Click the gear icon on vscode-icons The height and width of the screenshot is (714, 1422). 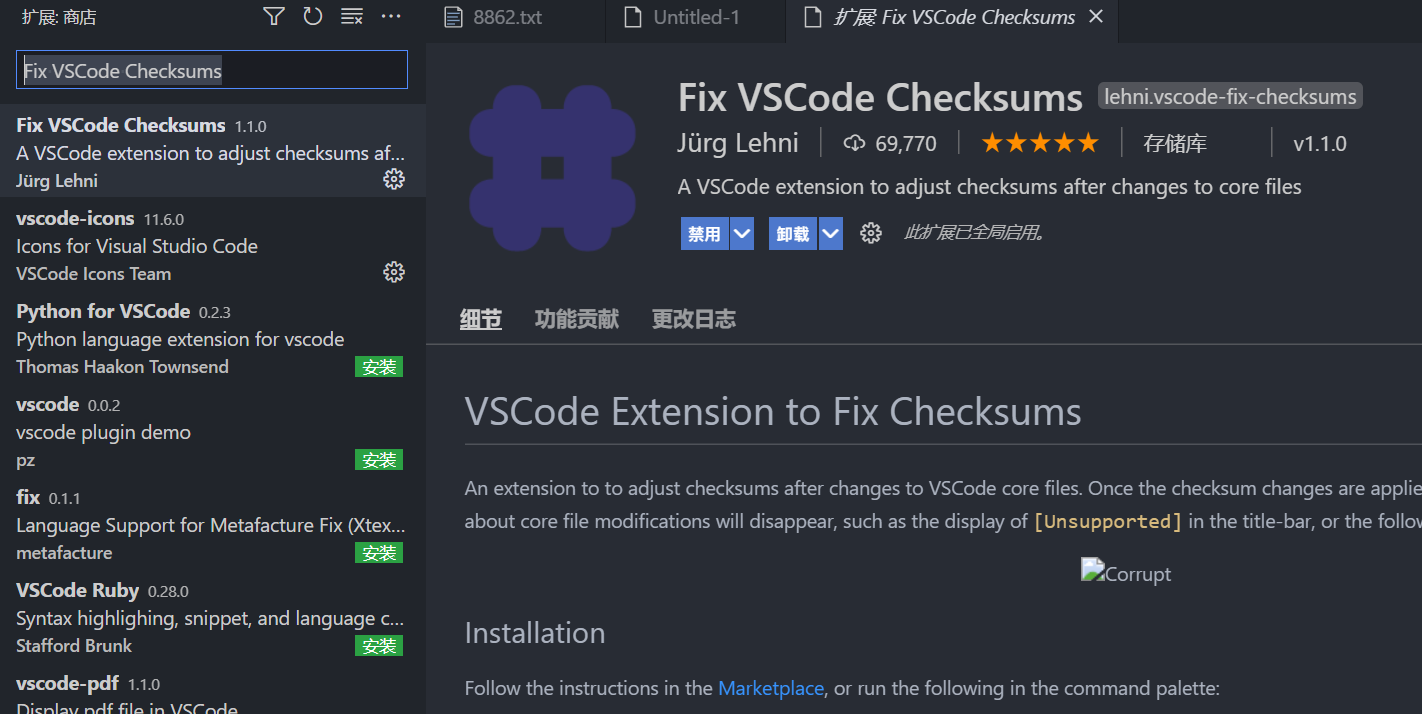394,271
